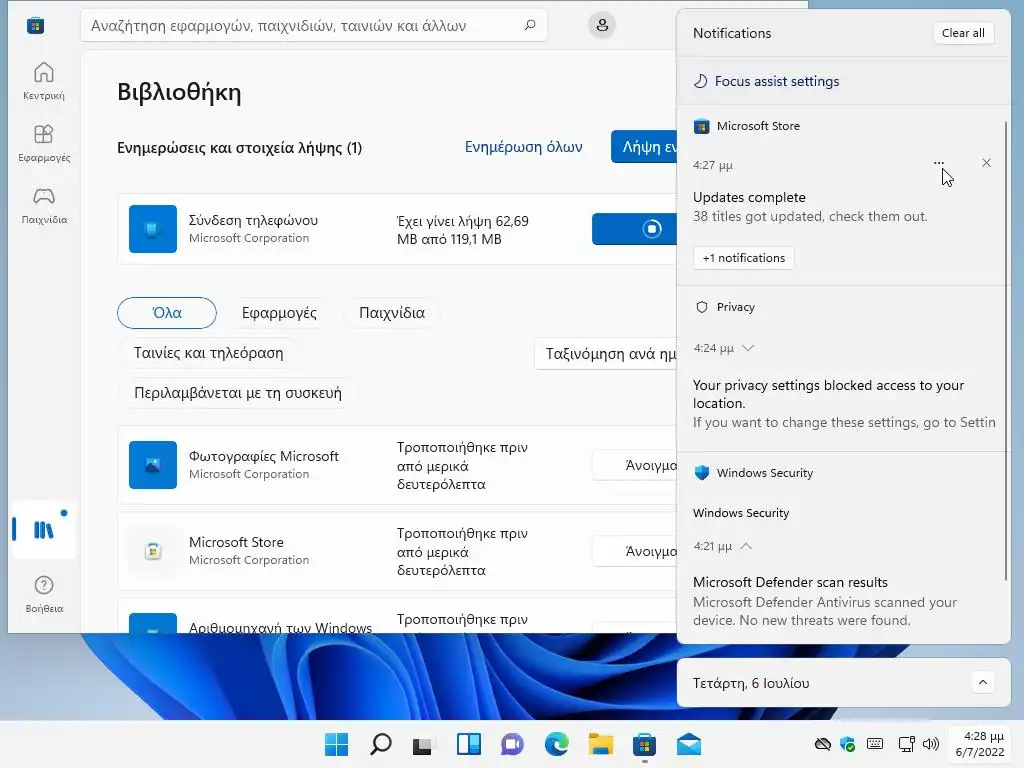
Task: Open Microsoft Store taskbar icon
Action: pyautogui.click(x=645, y=744)
